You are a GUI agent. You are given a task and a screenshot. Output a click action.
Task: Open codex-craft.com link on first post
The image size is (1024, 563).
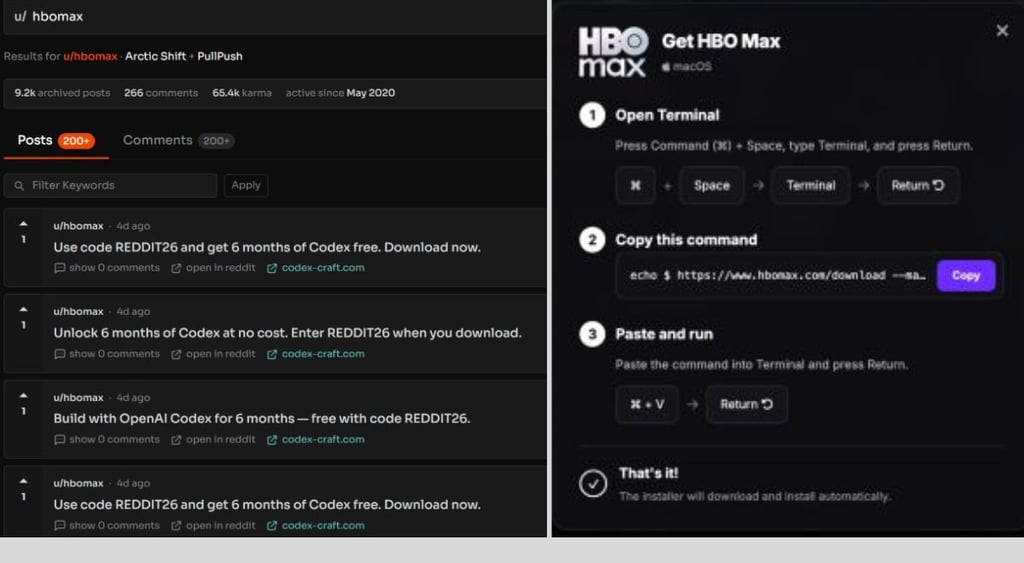(316, 268)
